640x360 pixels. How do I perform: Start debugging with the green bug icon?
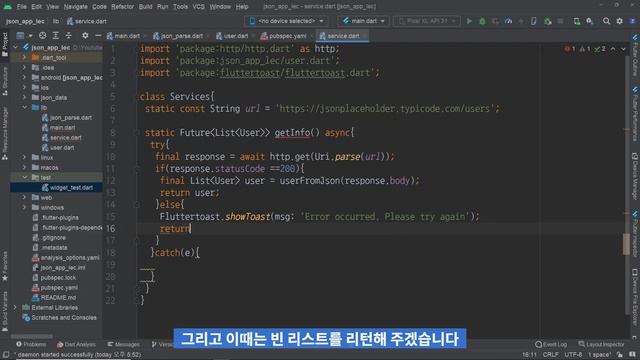[482, 21]
